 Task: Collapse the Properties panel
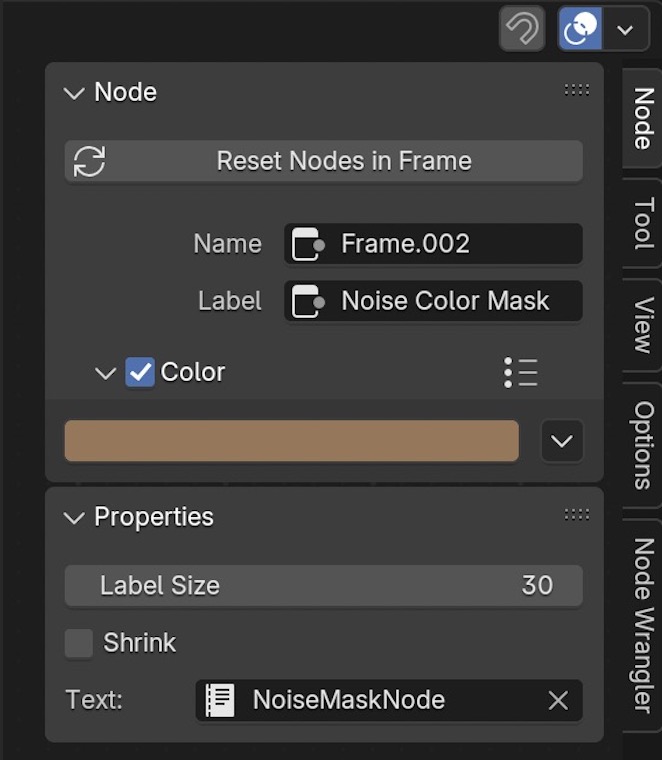(x=74, y=517)
